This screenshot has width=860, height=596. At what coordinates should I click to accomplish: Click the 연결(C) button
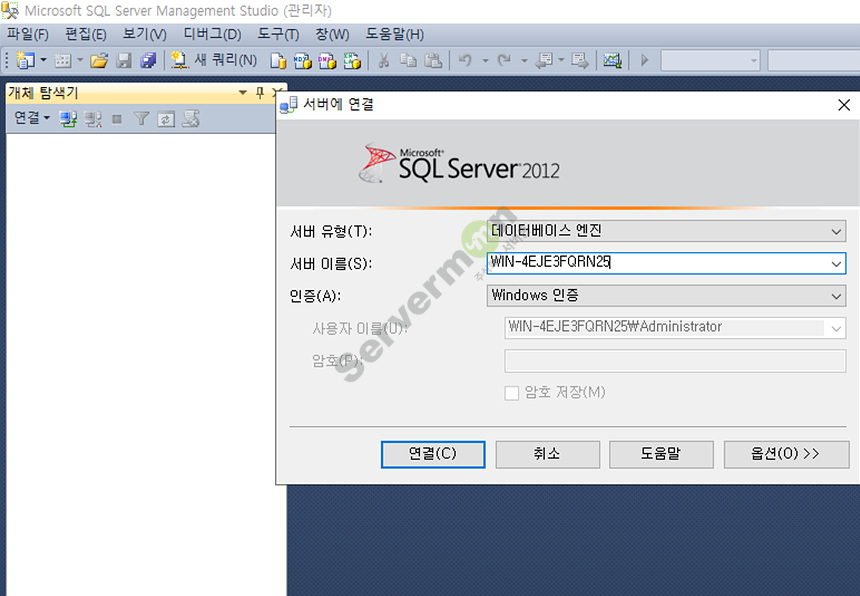(433, 455)
